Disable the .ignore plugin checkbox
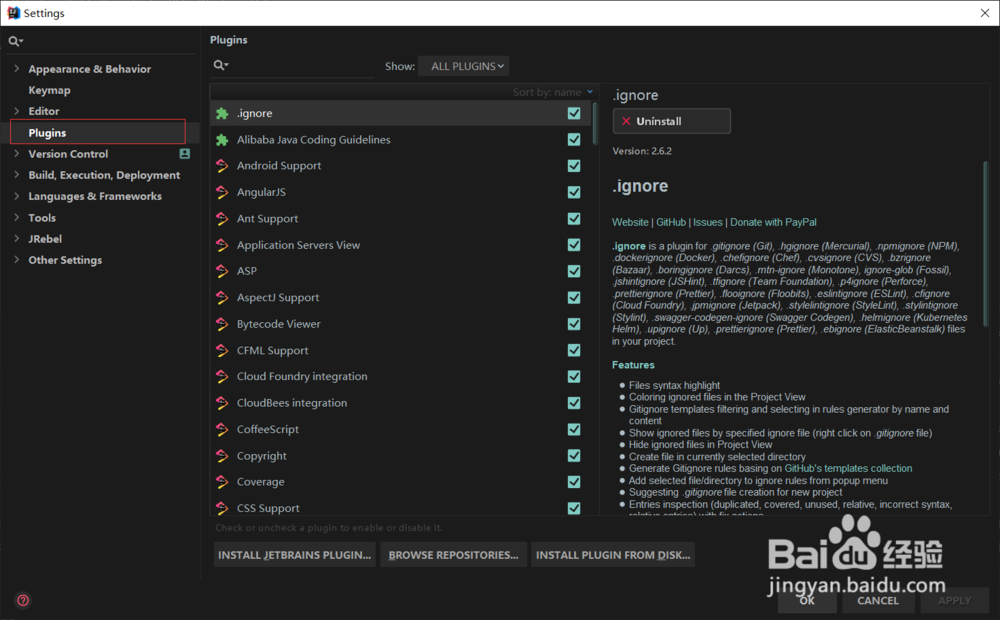Viewport: 1000px width, 620px height. coord(574,113)
